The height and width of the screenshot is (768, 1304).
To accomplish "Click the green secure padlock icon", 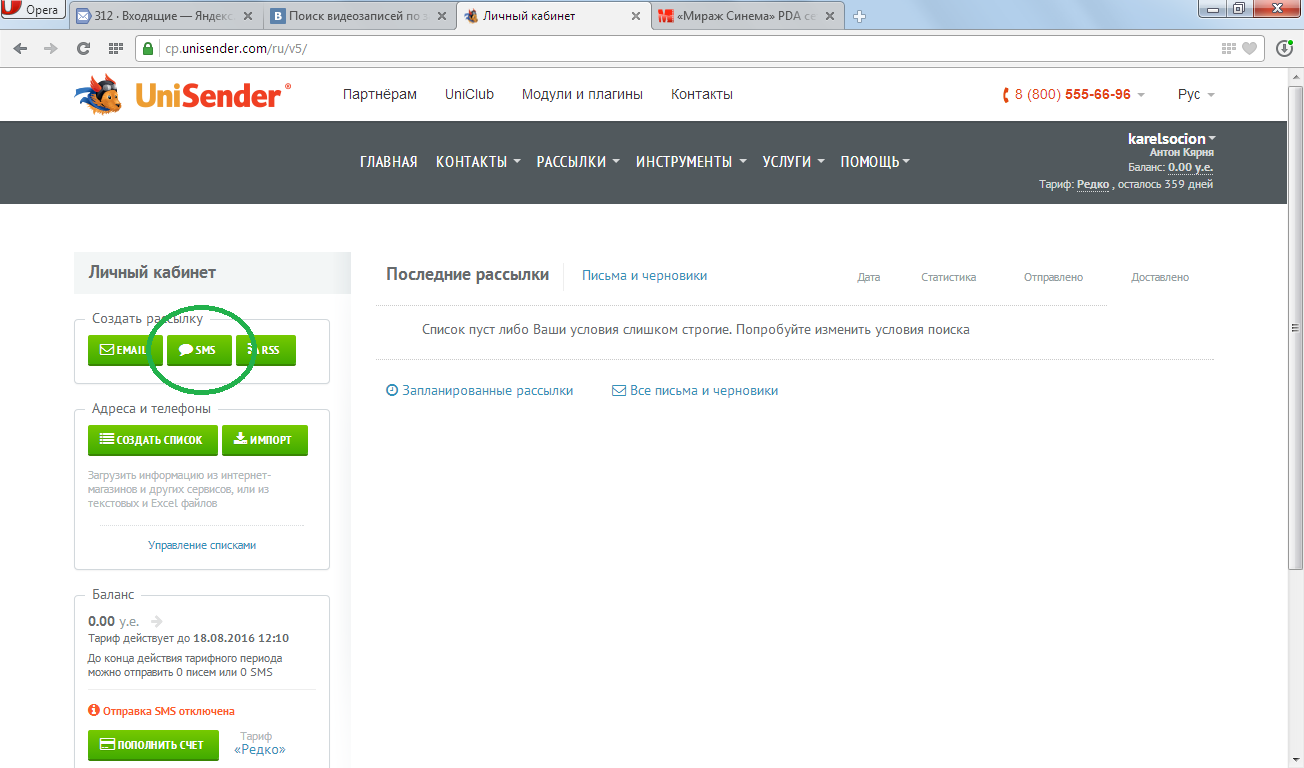I will tap(148, 48).
